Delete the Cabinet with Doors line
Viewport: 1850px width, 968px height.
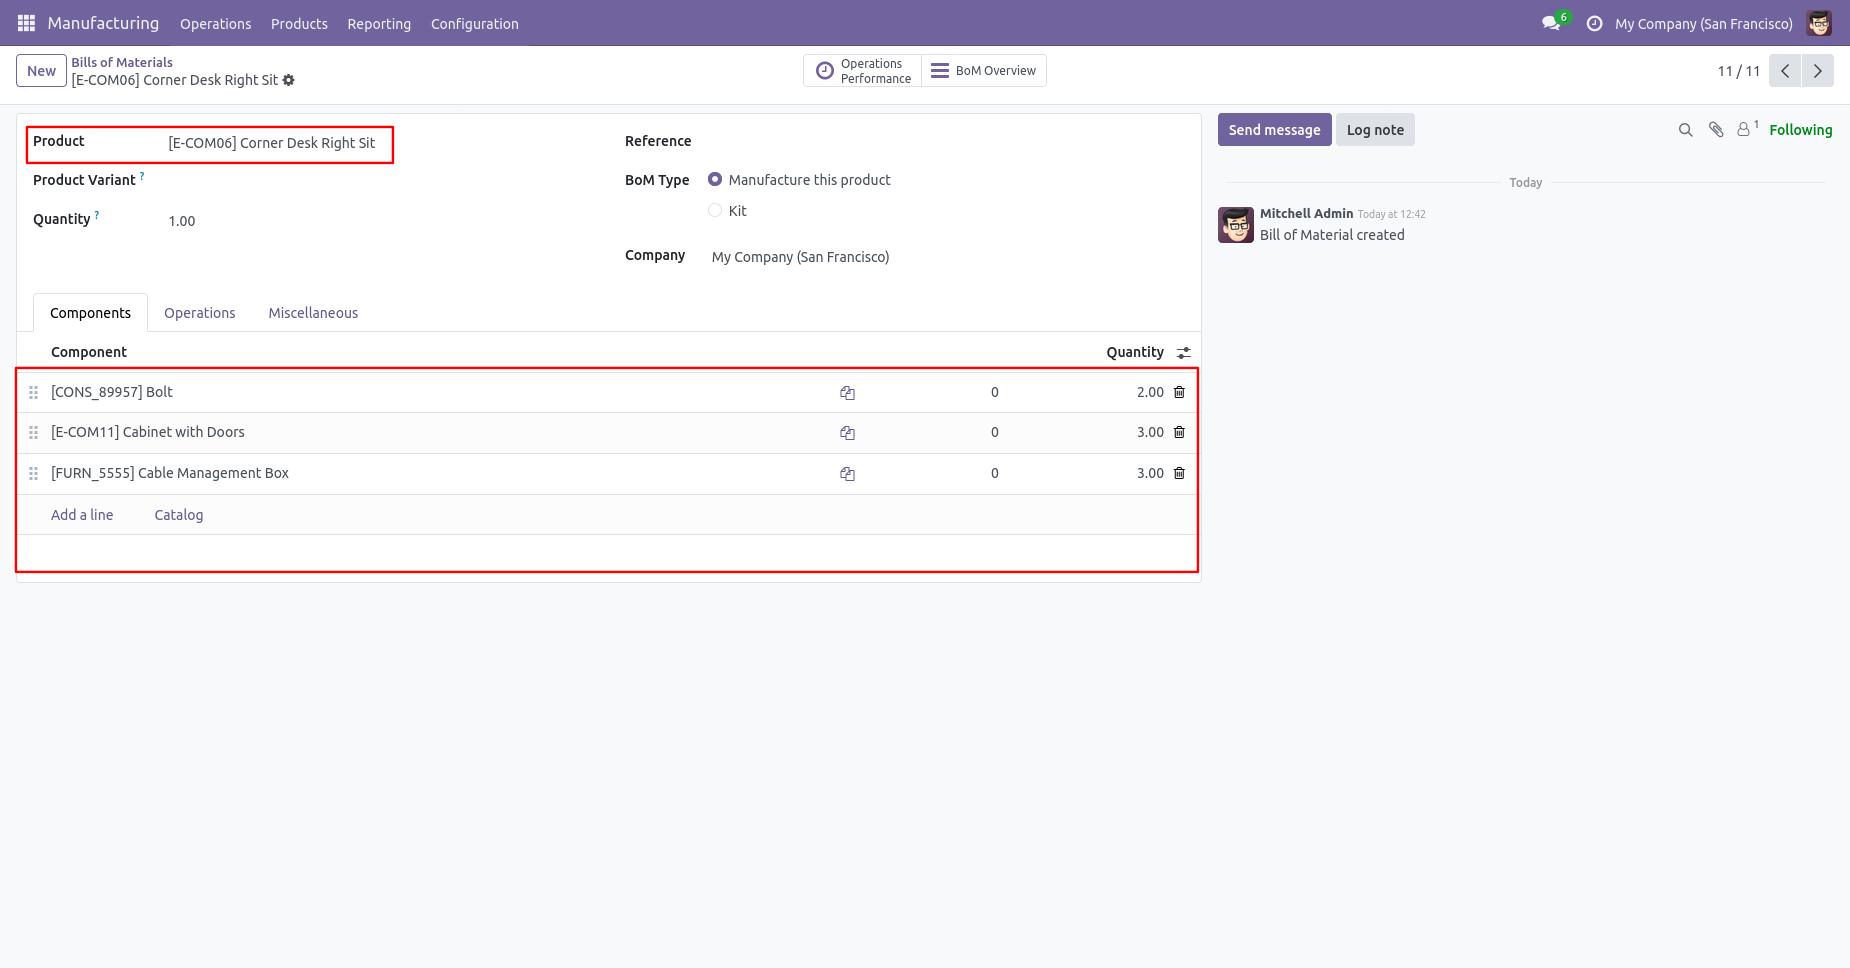point(1179,432)
